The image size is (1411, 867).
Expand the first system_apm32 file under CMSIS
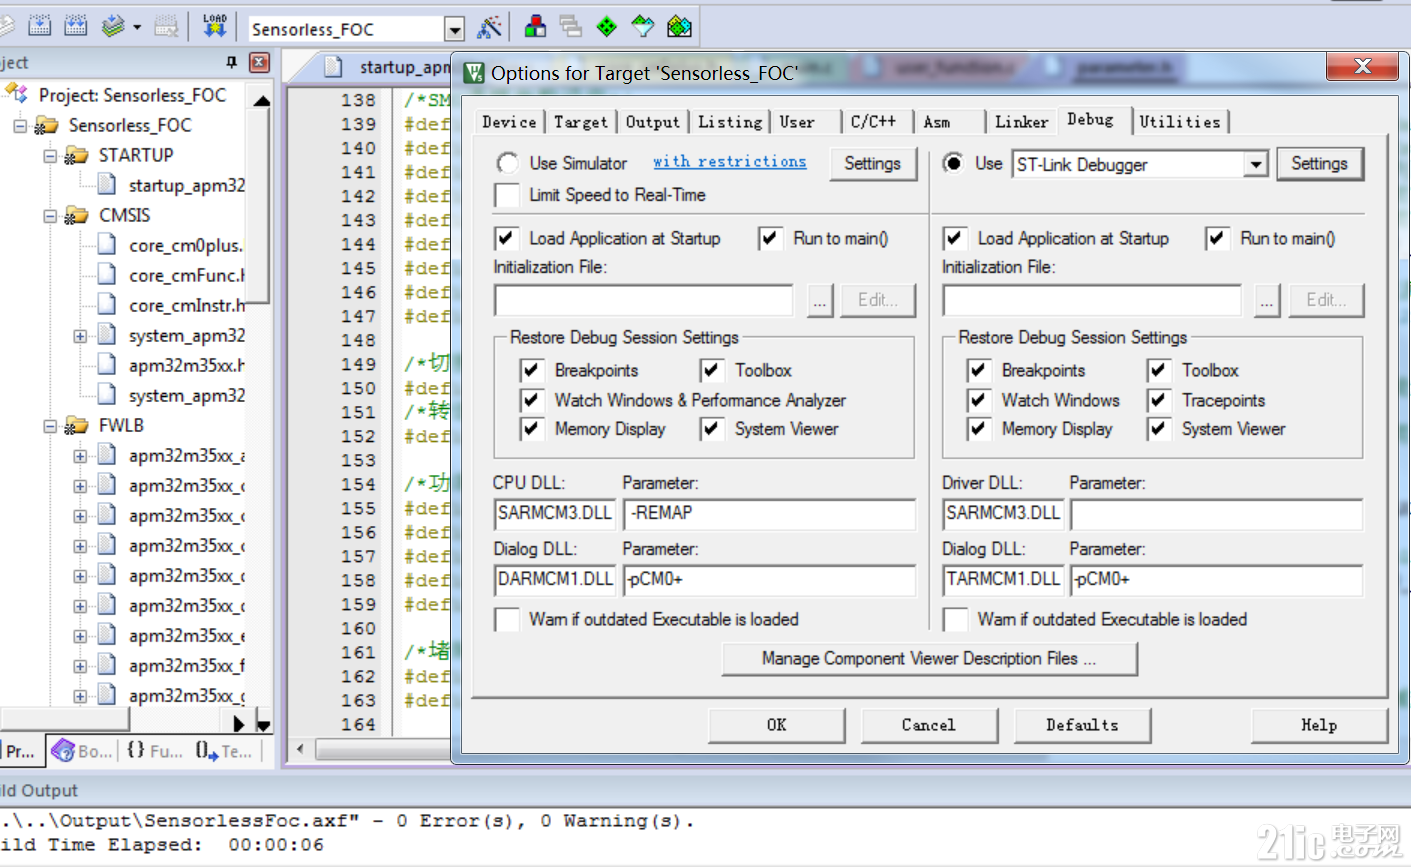coord(80,336)
